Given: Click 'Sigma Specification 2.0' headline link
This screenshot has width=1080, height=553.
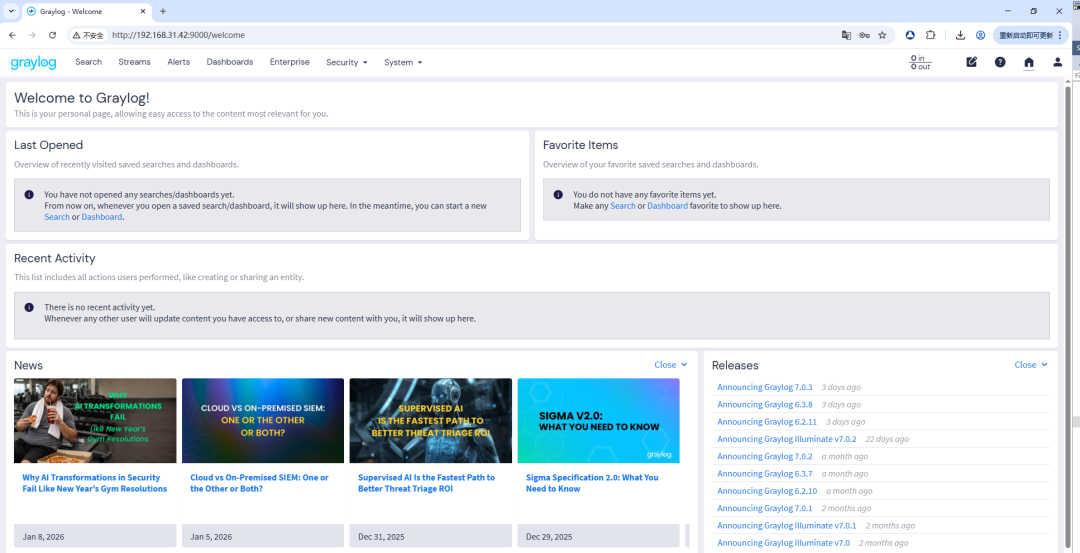Looking at the screenshot, I should (592, 483).
